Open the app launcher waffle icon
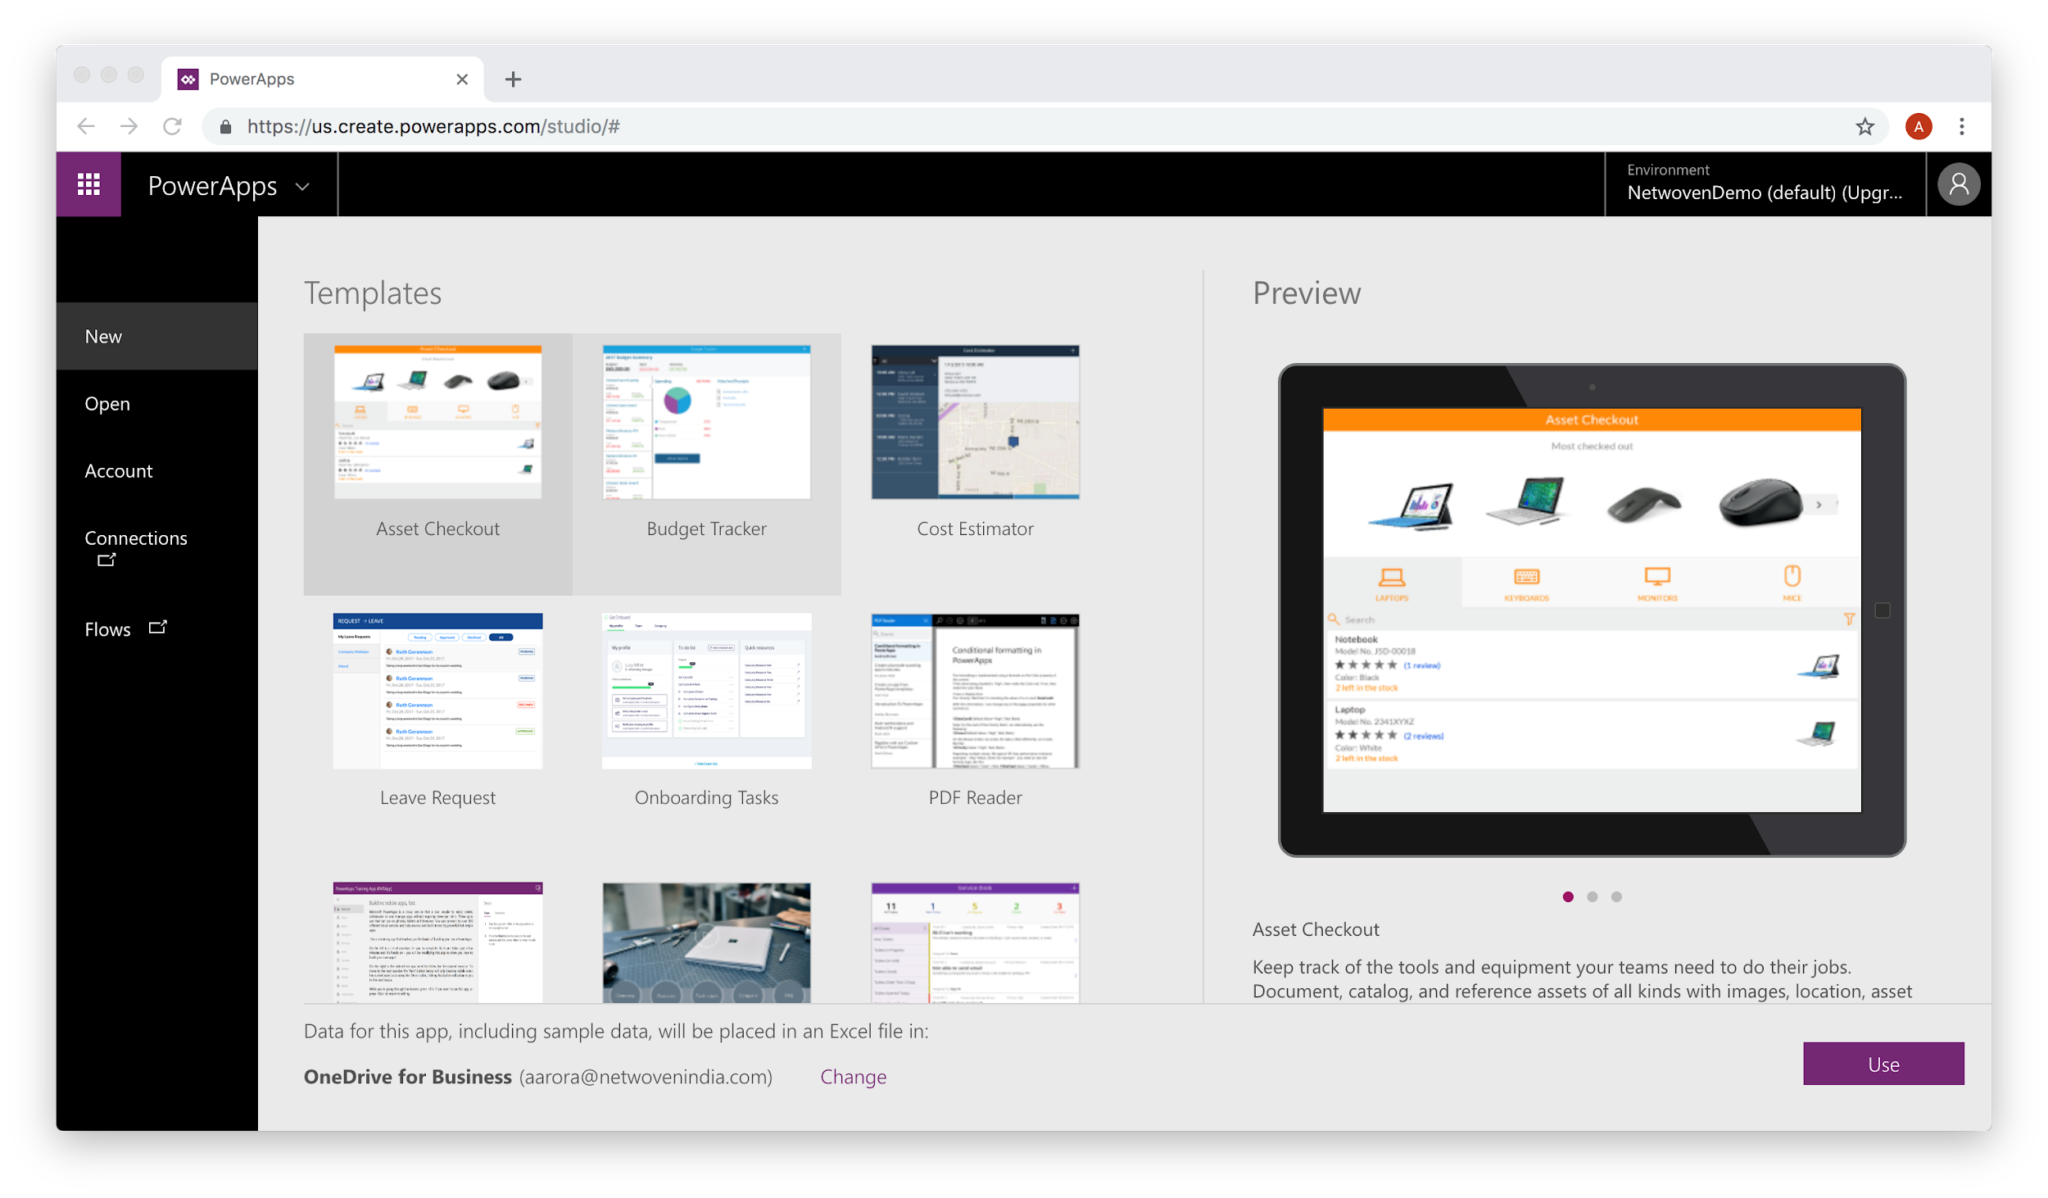2048x1198 pixels. (89, 184)
